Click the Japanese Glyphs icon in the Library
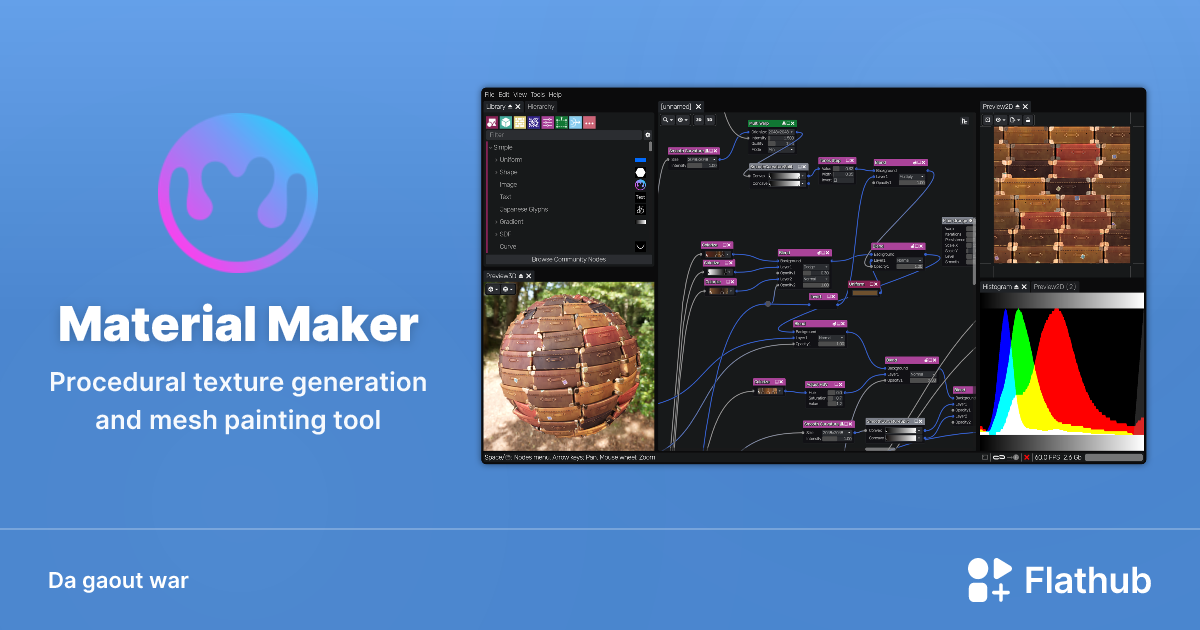This screenshot has height=630, width=1200. pos(640,209)
